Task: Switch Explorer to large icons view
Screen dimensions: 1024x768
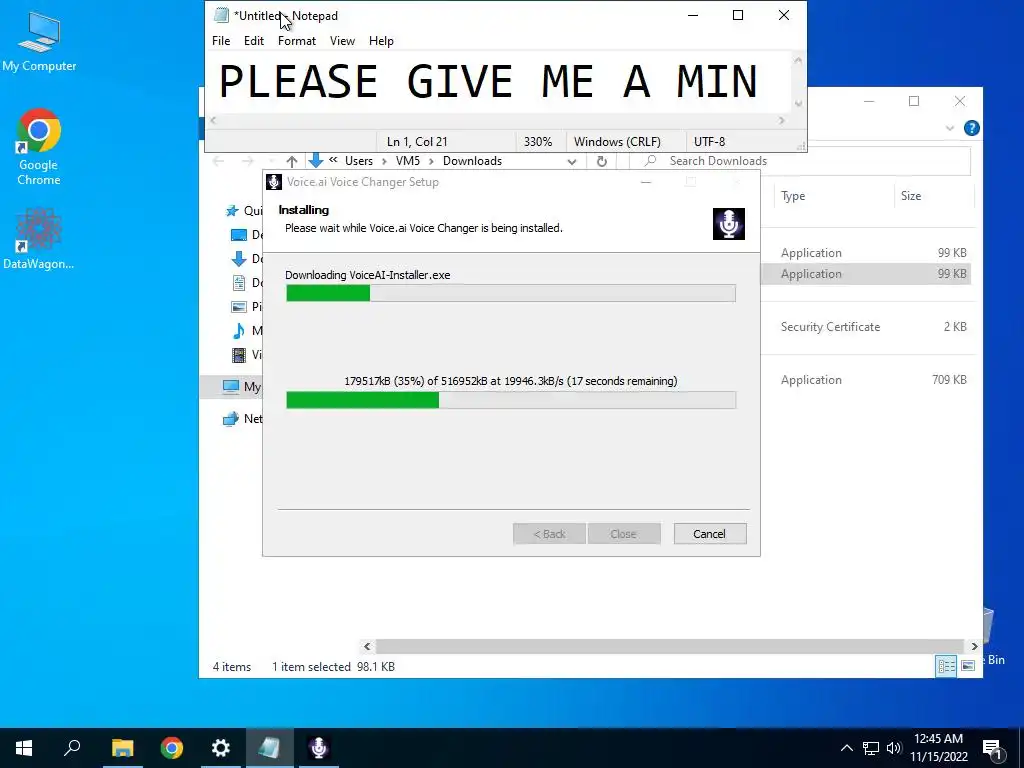Action: (x=968, y=665)
